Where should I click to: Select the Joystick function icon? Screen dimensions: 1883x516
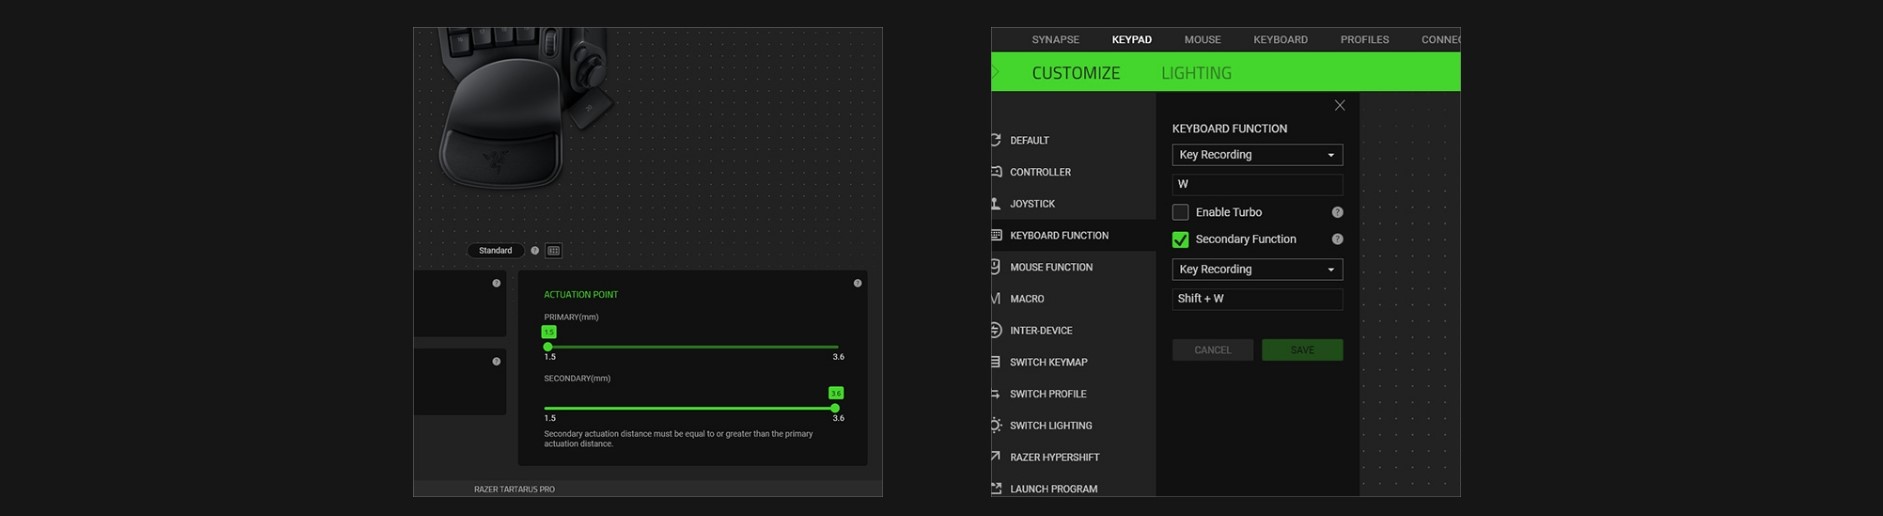tap(996, 204)
